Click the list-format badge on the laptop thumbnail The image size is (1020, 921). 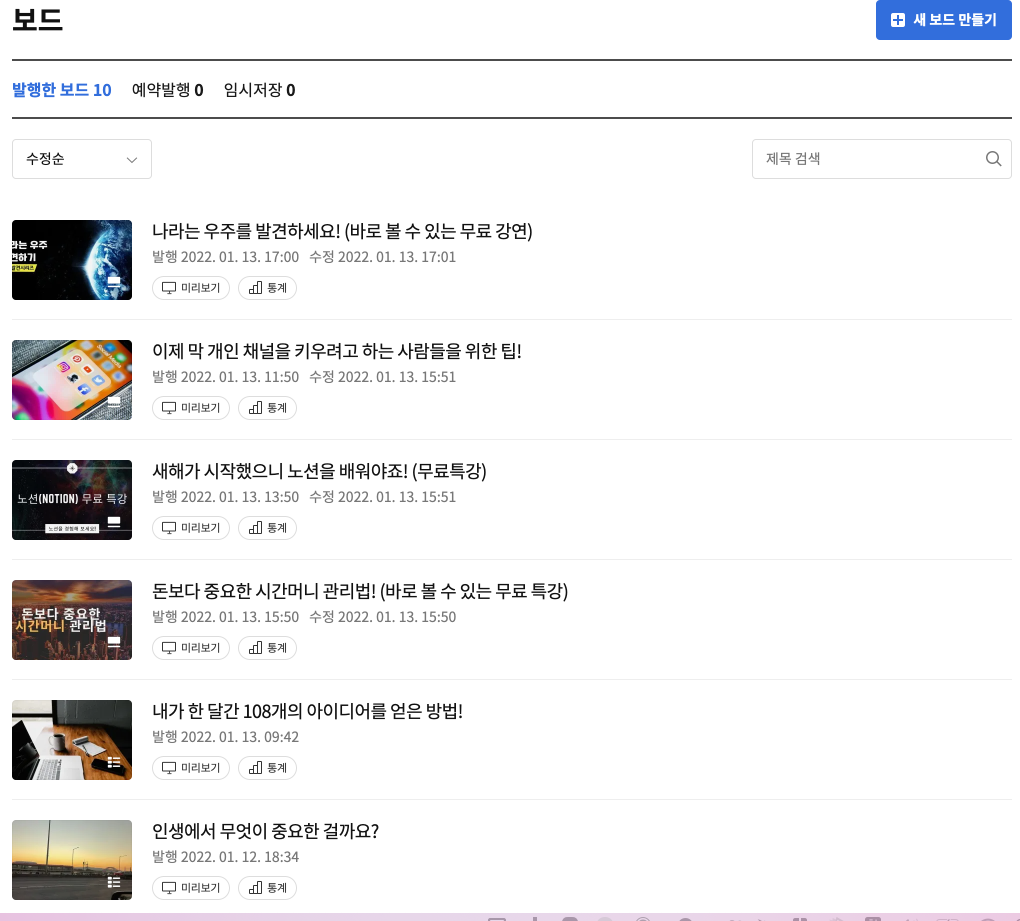click(114, 762)
